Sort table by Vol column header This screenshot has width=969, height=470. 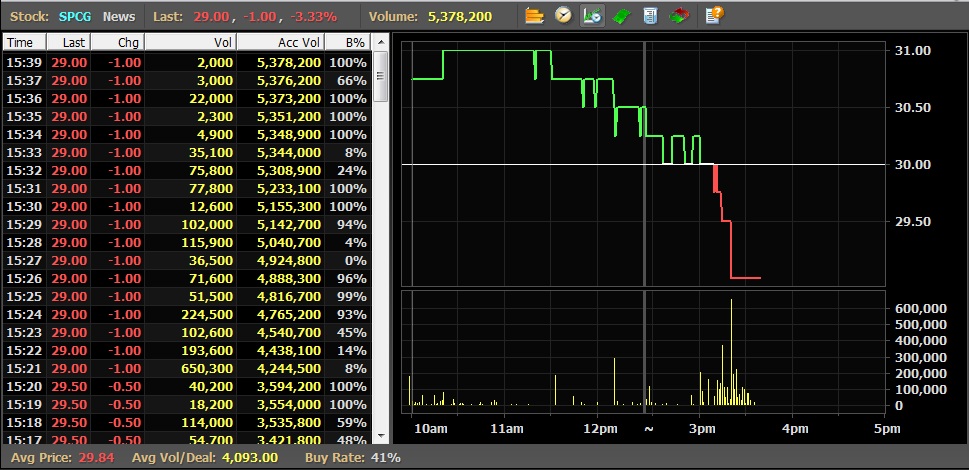[x=190, y=42]
